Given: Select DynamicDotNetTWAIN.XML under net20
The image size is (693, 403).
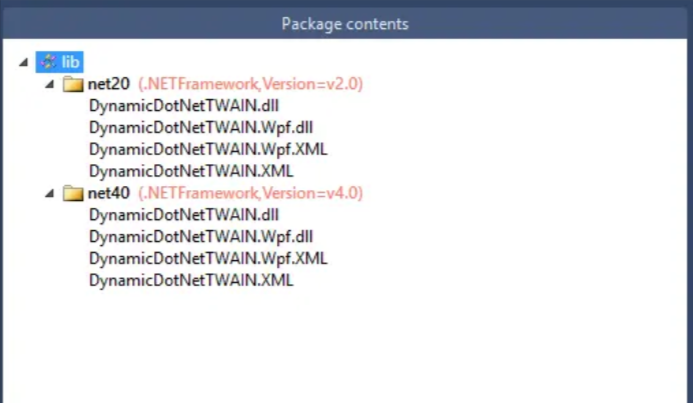Looking at the screenshot, I should coord(190,171).
